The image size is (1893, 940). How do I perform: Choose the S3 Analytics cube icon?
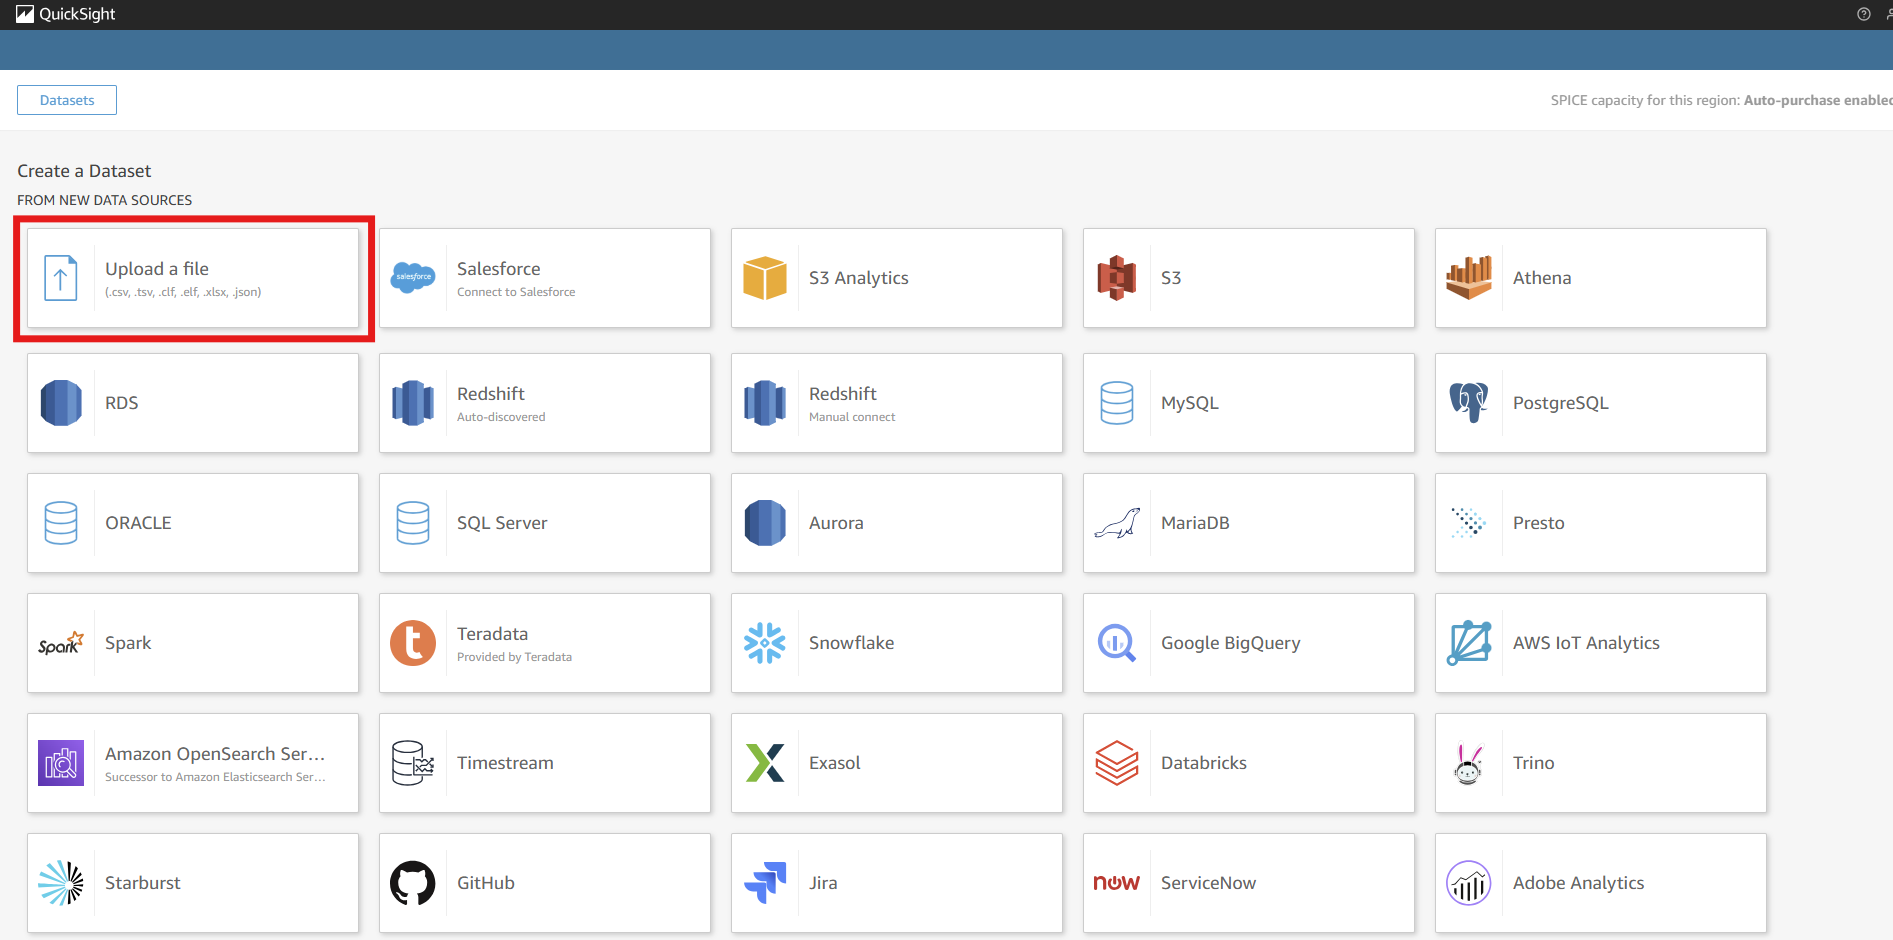765,278
